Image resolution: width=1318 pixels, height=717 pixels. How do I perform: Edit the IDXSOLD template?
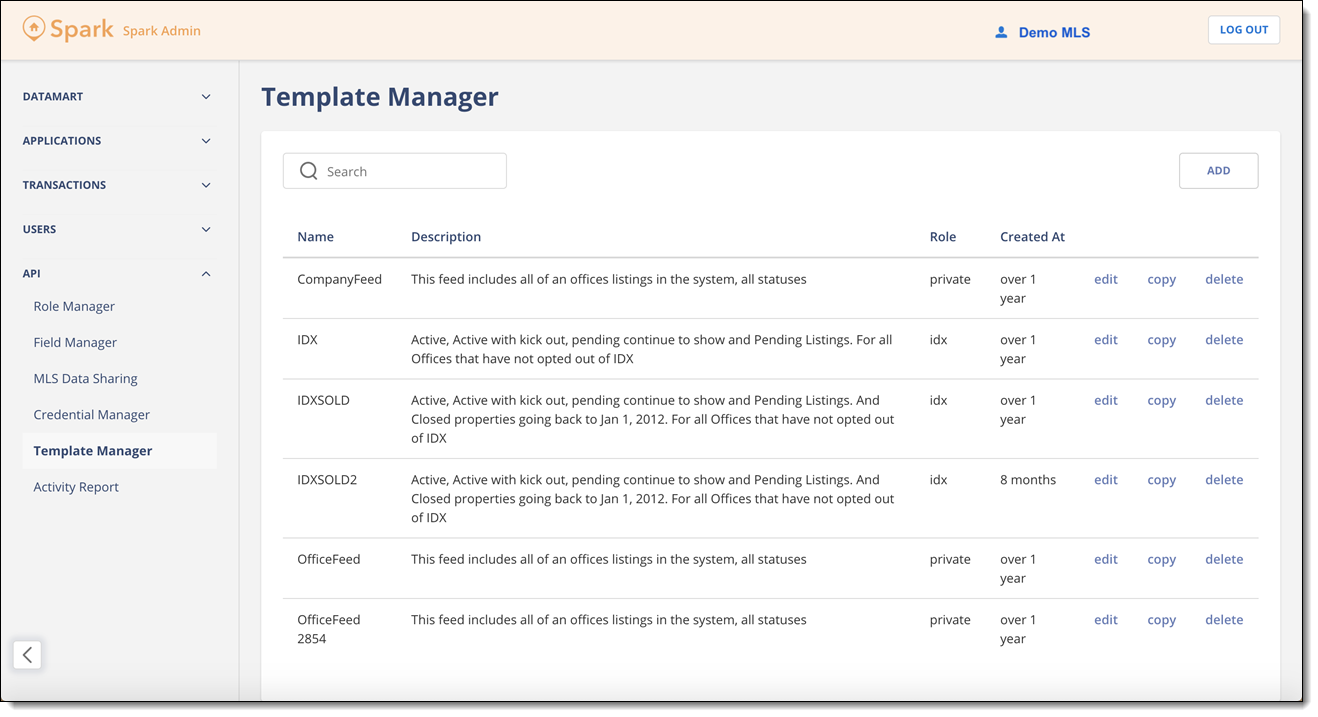point(1106,400)
